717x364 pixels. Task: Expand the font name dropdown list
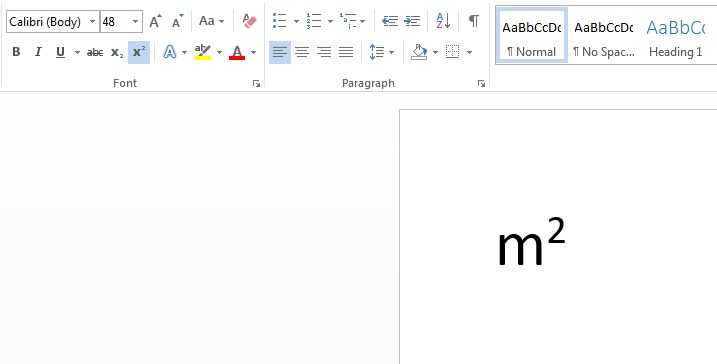coord(93,21)
